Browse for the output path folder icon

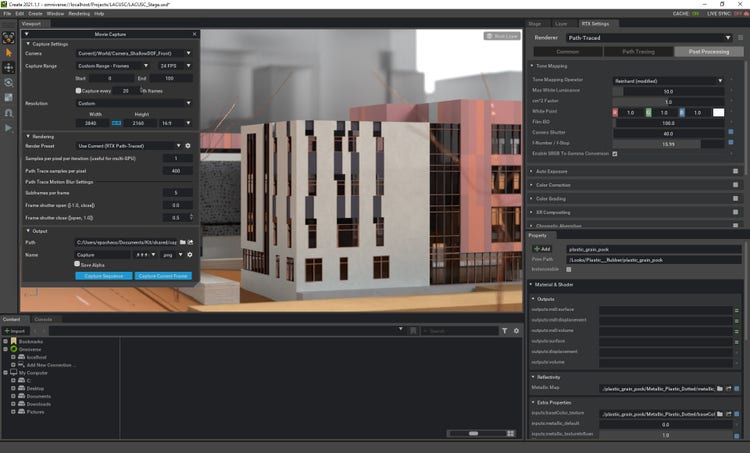coord(182,242)
